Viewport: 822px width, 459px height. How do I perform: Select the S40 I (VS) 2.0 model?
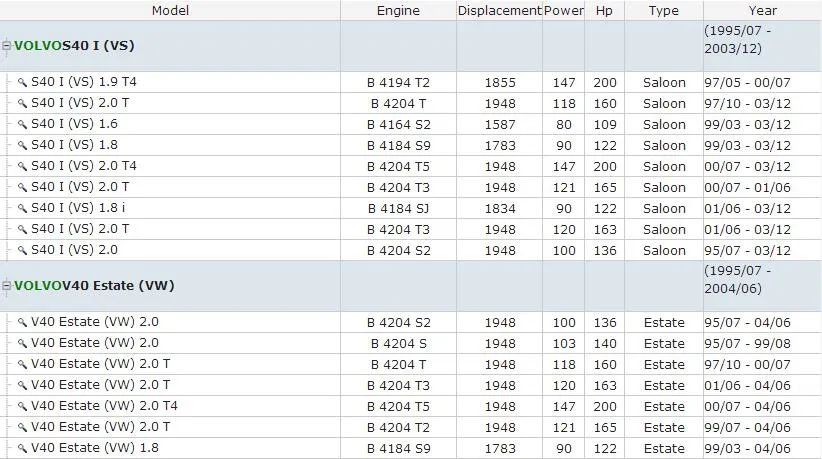(x=74, y=249)
